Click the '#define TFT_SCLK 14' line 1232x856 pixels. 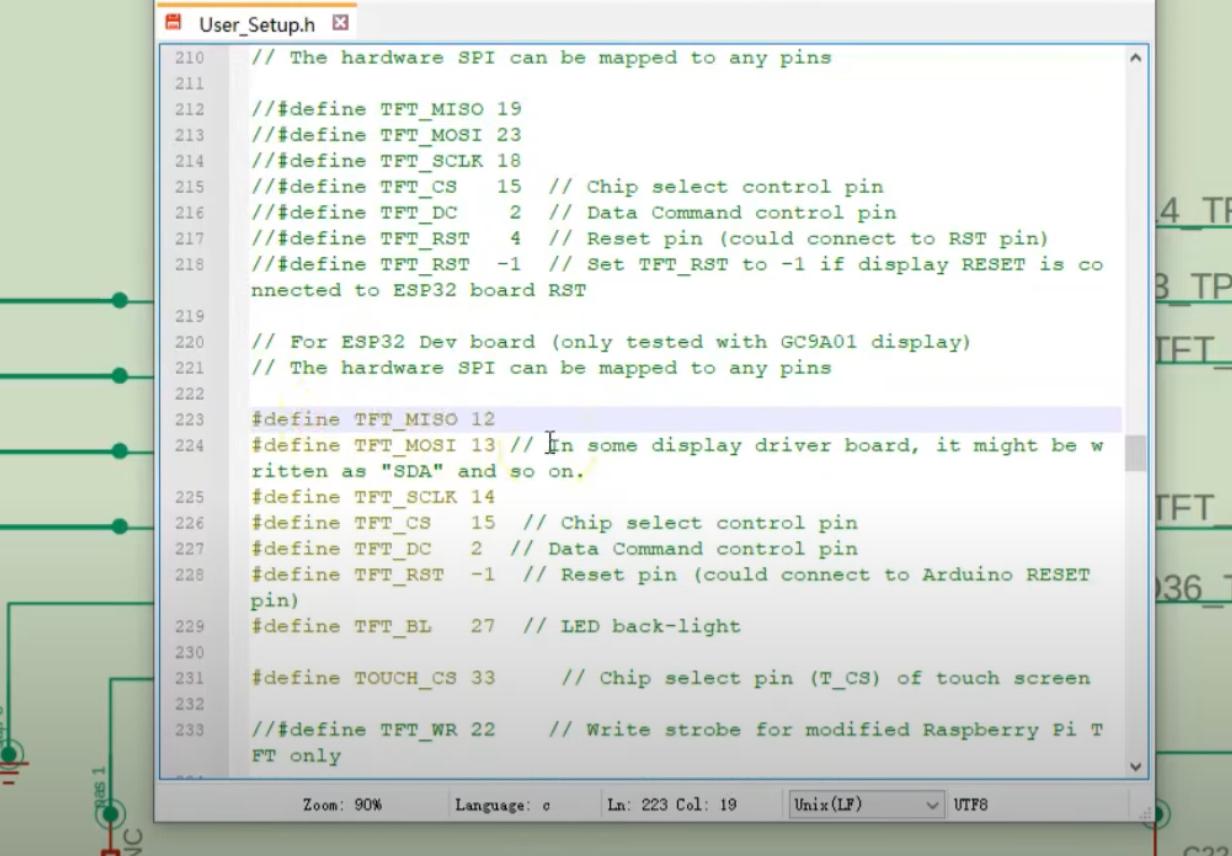tap(373, 497)
